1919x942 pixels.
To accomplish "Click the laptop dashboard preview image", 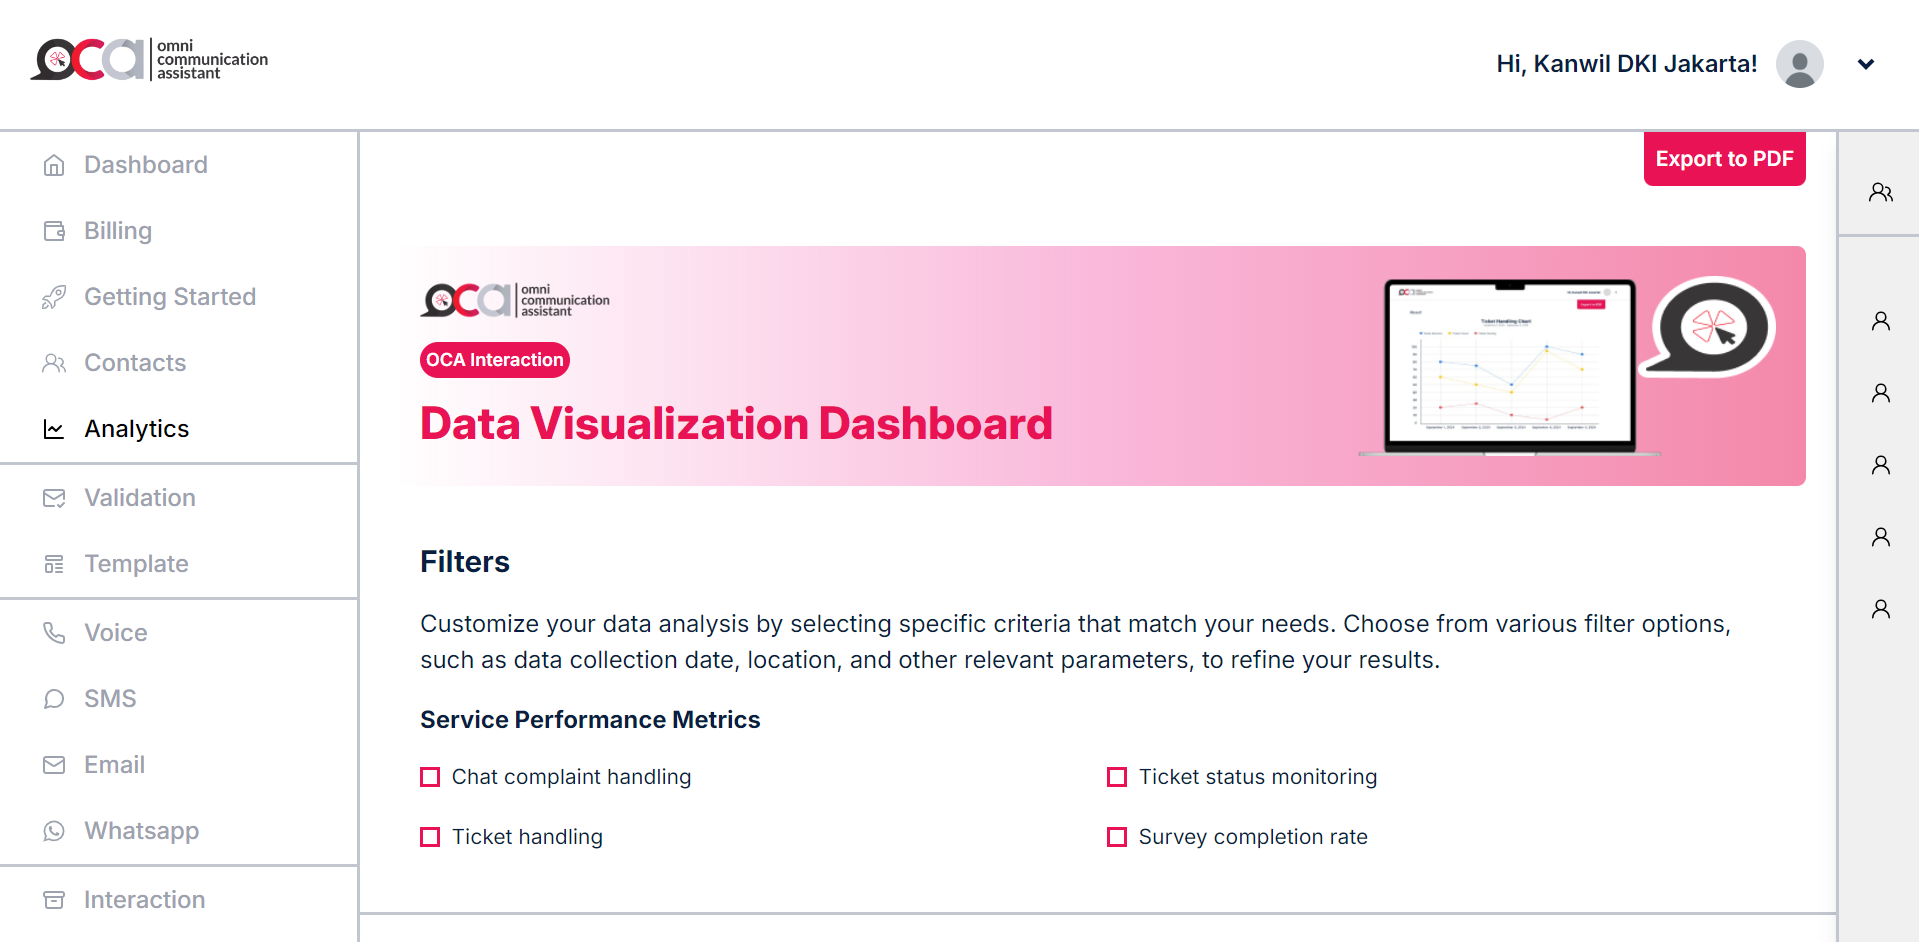I will click(1509, 367).
